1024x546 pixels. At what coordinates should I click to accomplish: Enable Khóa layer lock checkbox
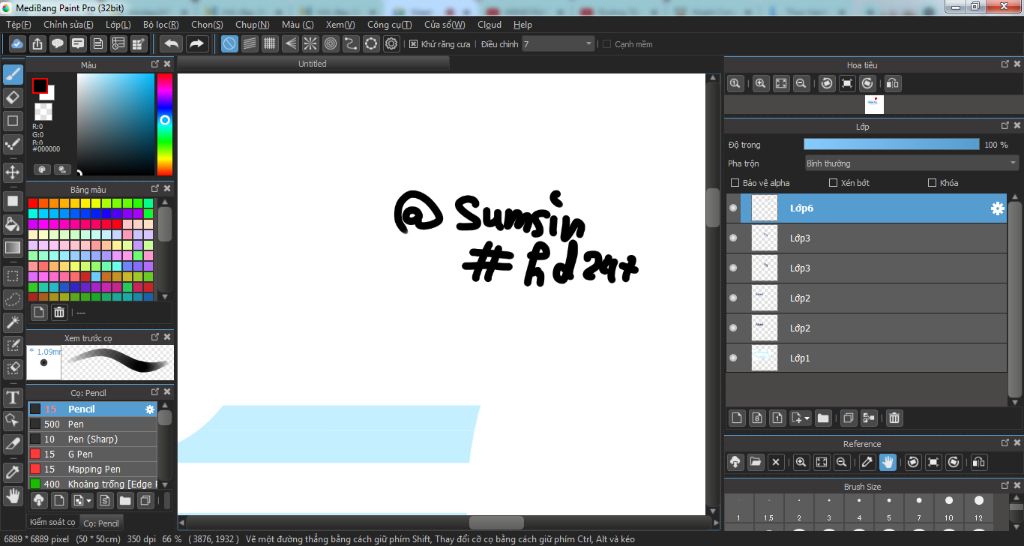tap(932, 183)
